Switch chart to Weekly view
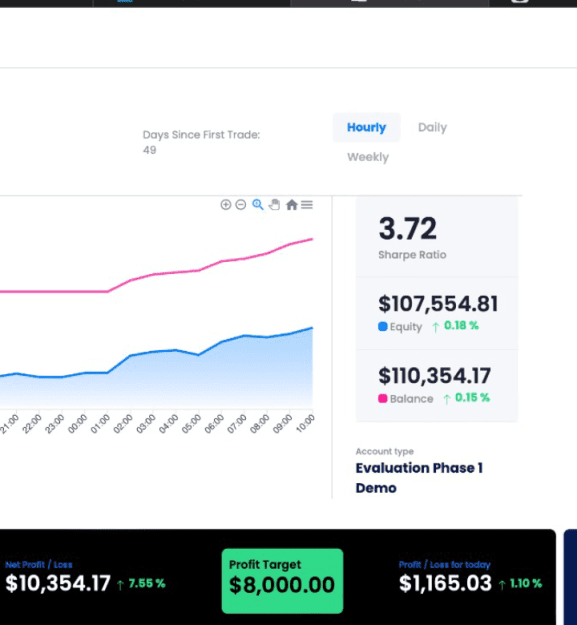This screenshot has height=625, width=577. [x=368, y=157]
